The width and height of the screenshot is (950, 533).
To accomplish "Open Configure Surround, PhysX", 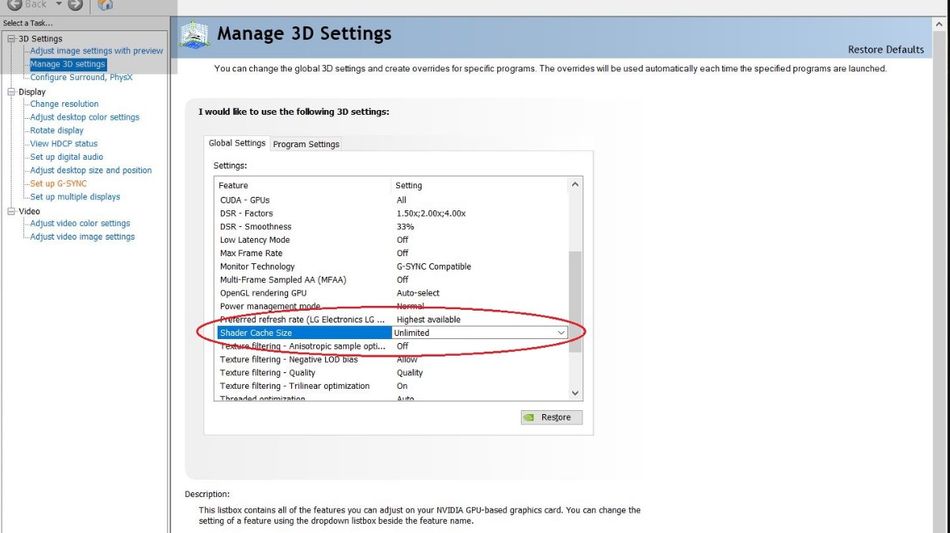I will (81, 78).
